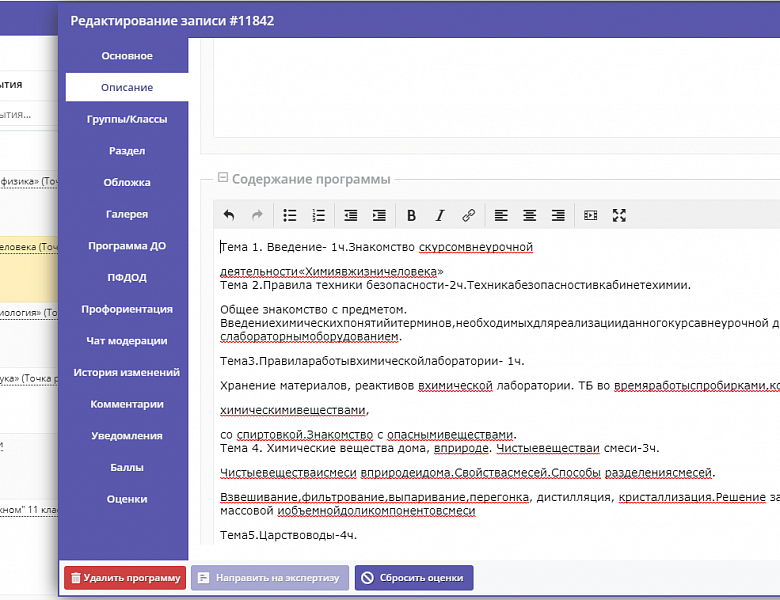
Task: Open the Основное tab
Action: (127, 56)
